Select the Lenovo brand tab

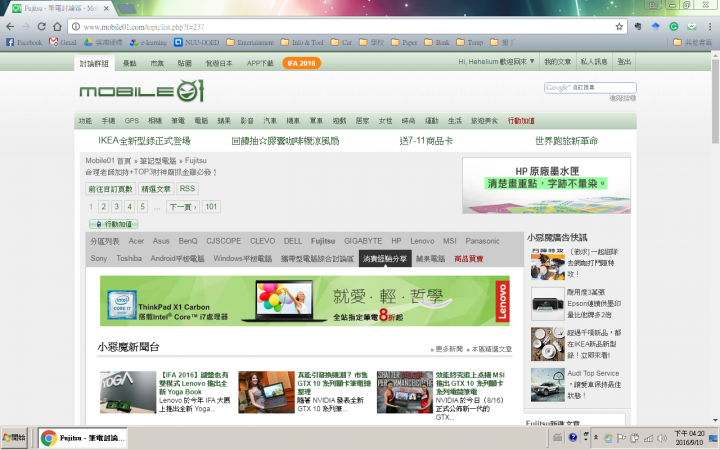pos(422,241)
